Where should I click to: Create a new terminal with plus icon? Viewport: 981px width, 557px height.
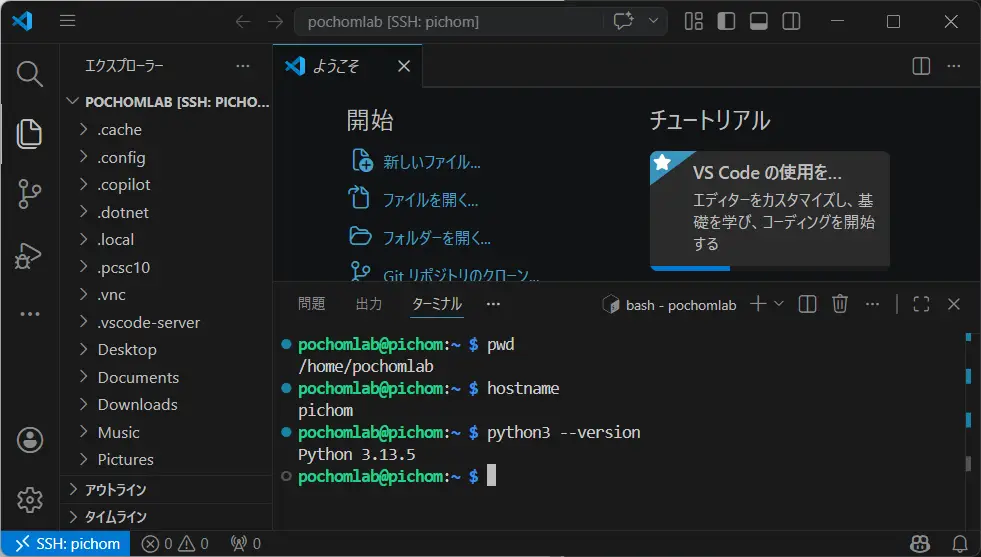[758, 304]
